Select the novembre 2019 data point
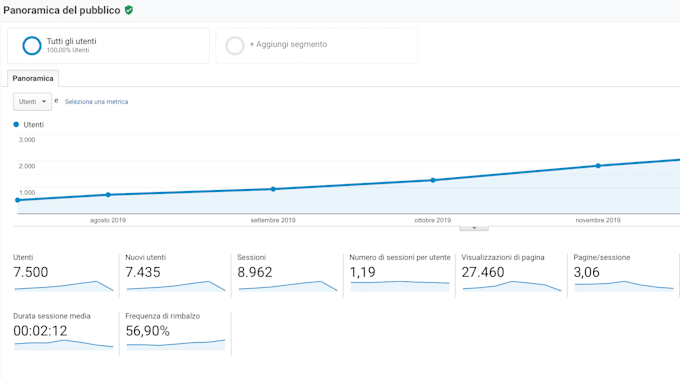This screenshot has width=680, height=379. 598,166
